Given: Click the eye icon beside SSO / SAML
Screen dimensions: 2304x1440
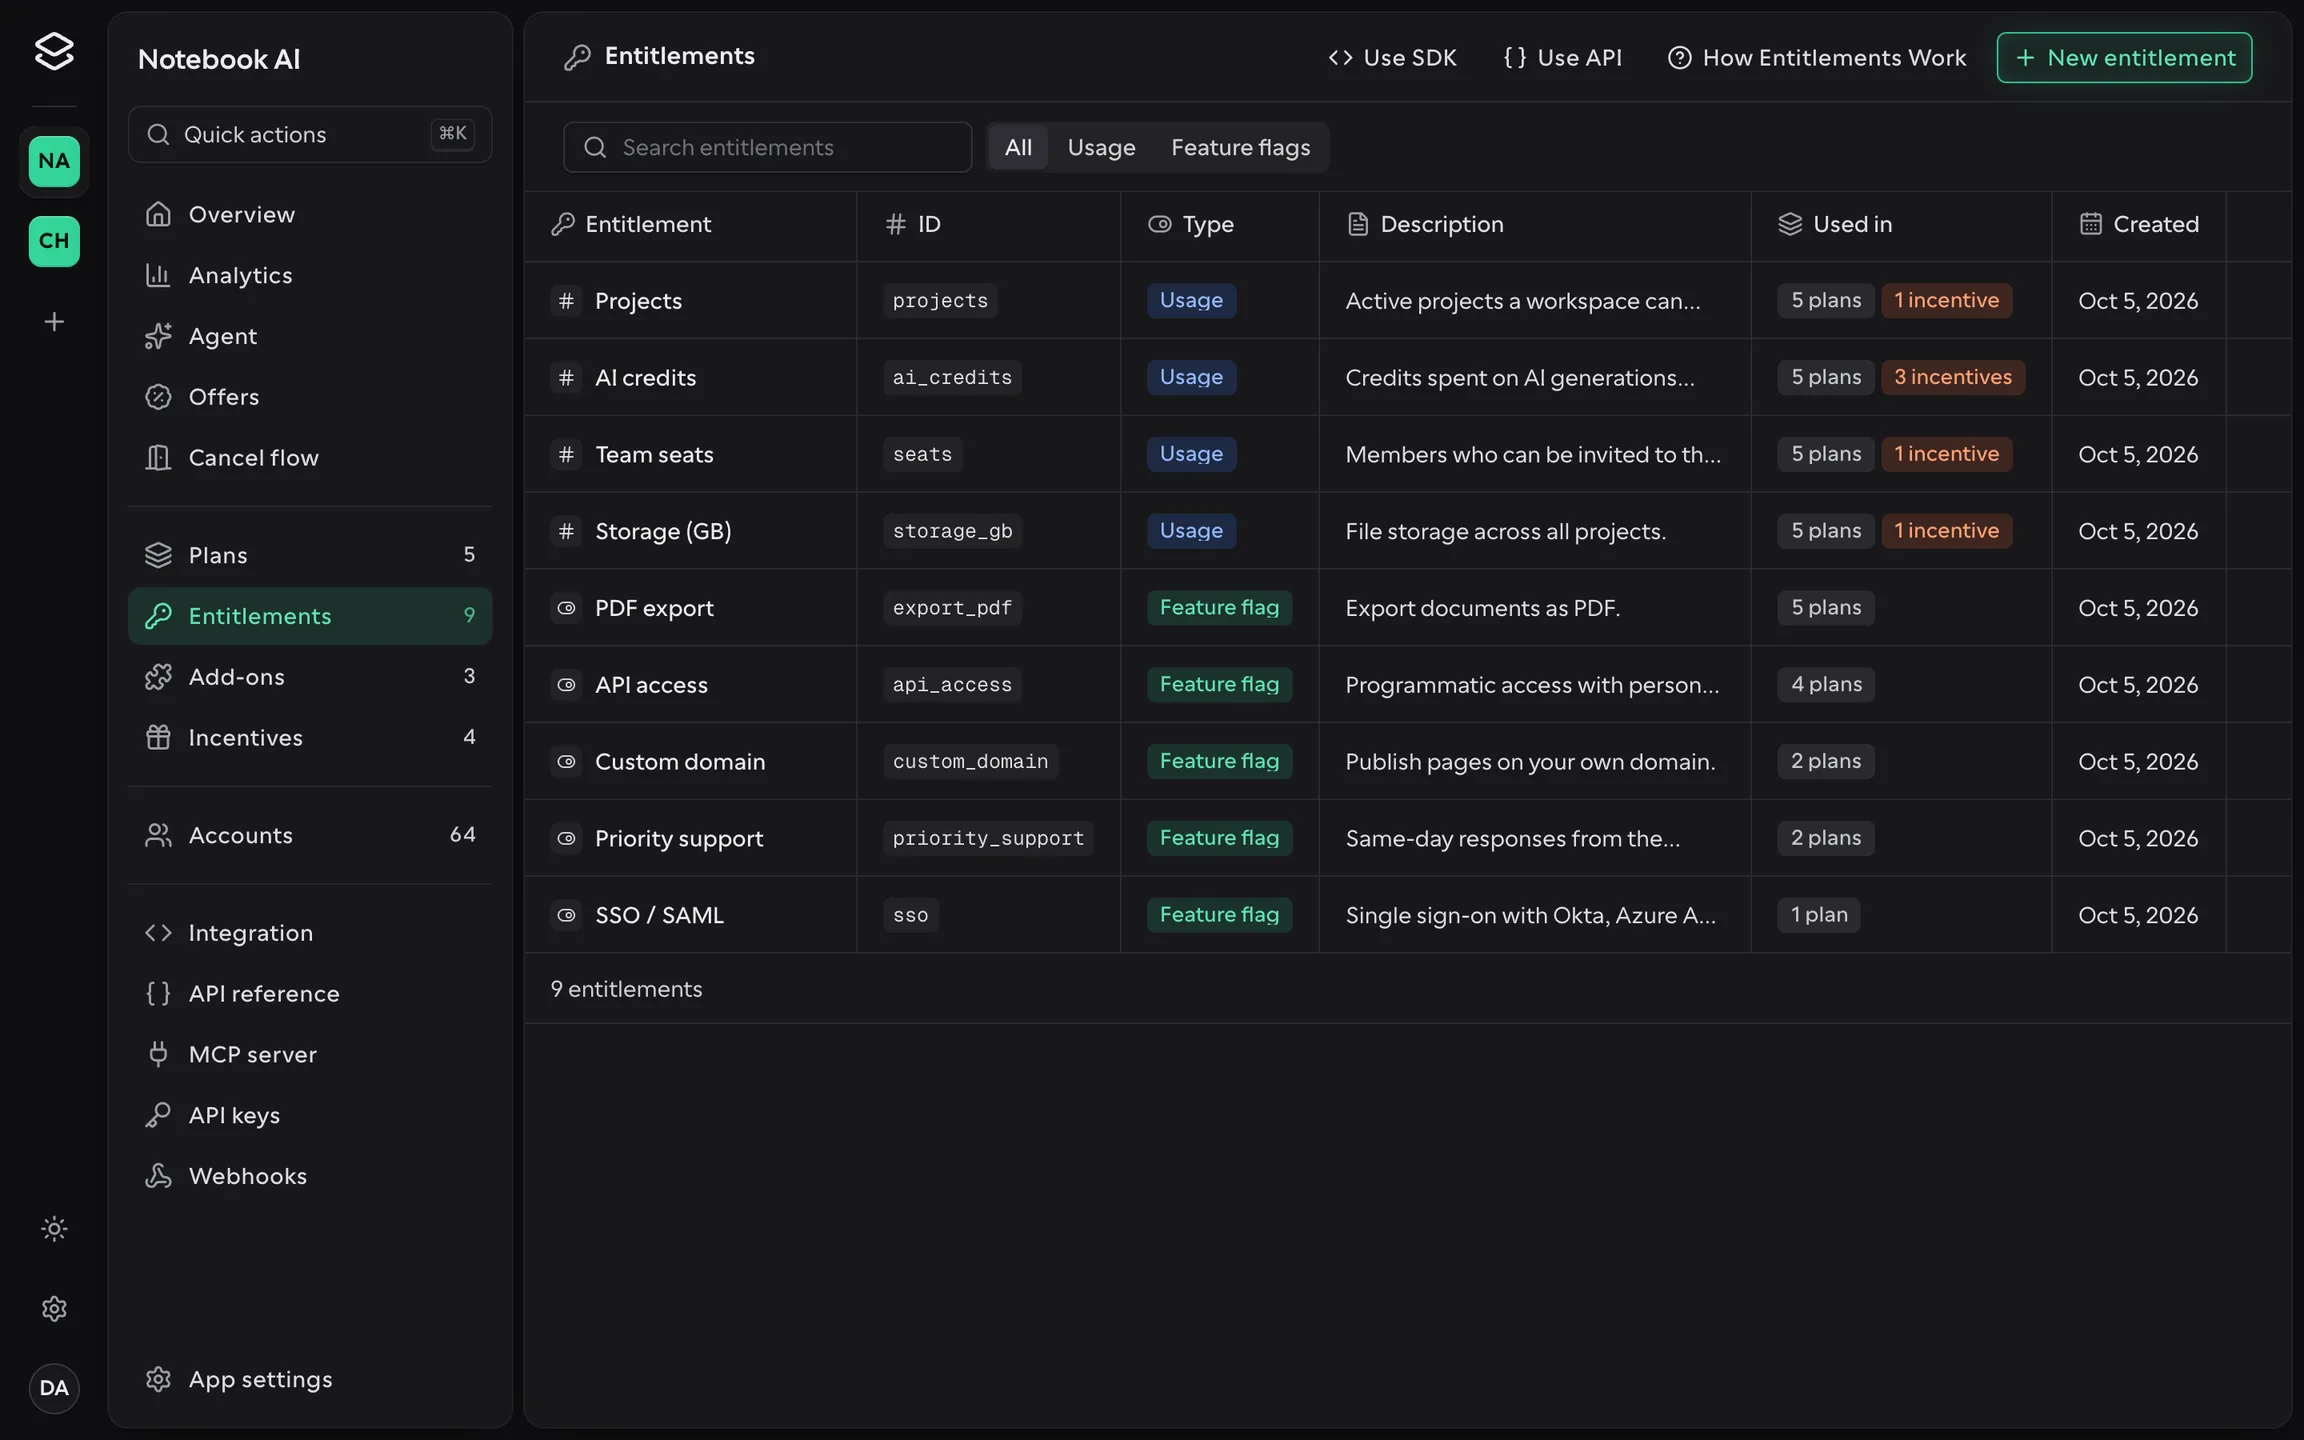Looking at the screenshot, I should point(566,915).
